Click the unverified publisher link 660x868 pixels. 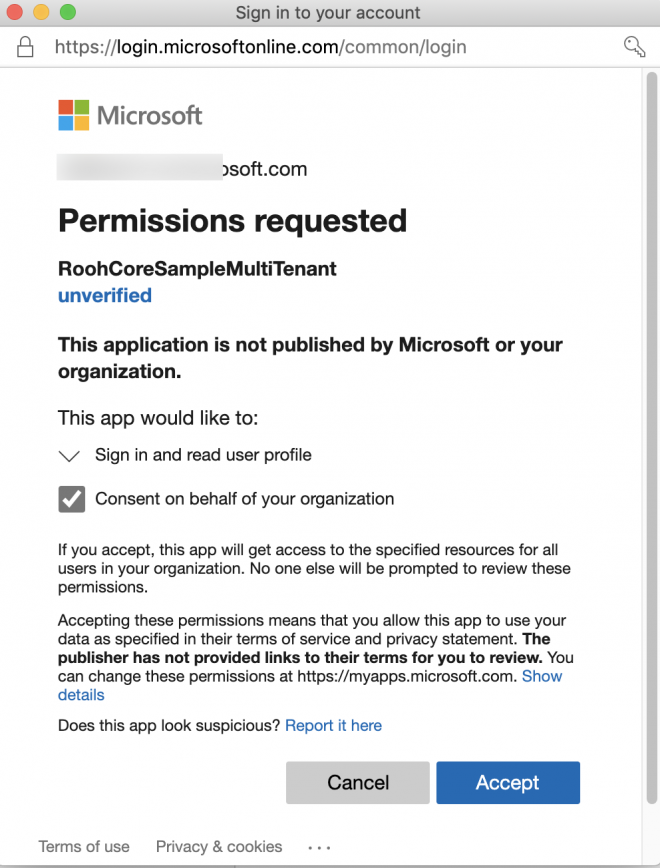point(104,295)
